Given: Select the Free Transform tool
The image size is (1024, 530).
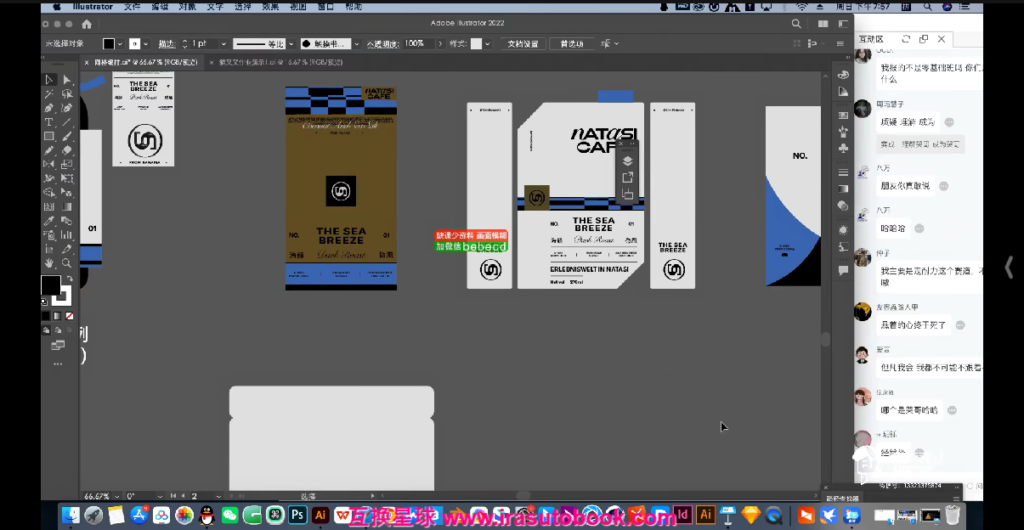Looking at the screenshot, I should tap(67, 178).
